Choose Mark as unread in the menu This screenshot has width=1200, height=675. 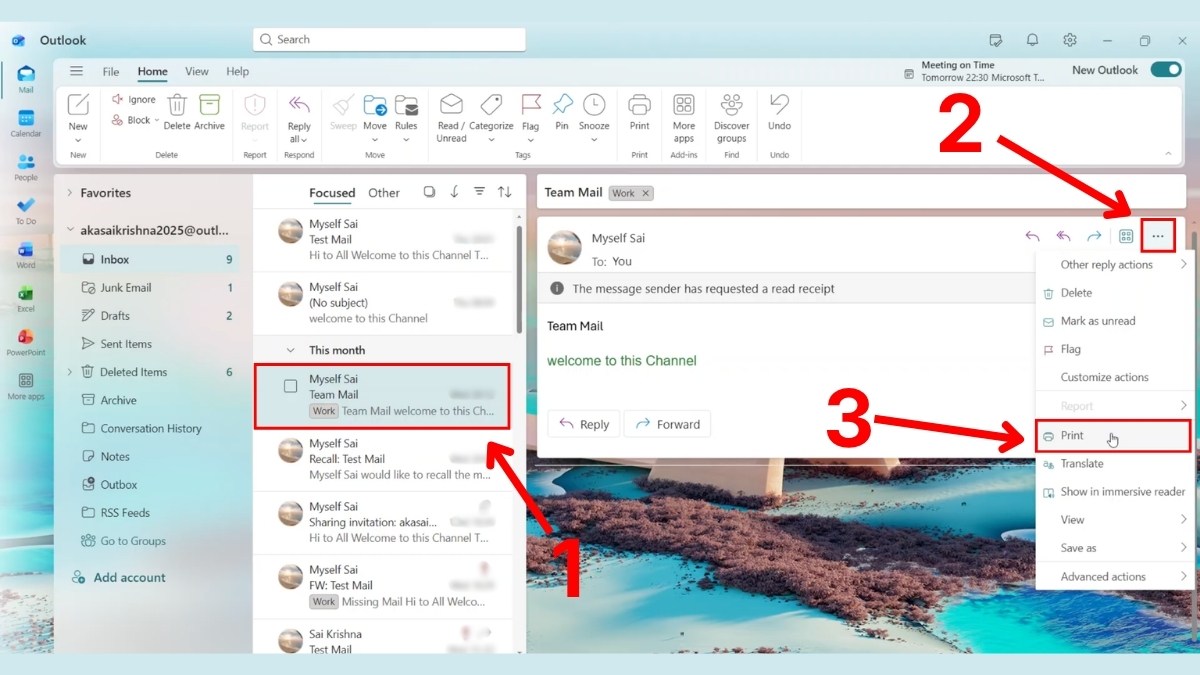point(1113,321)
